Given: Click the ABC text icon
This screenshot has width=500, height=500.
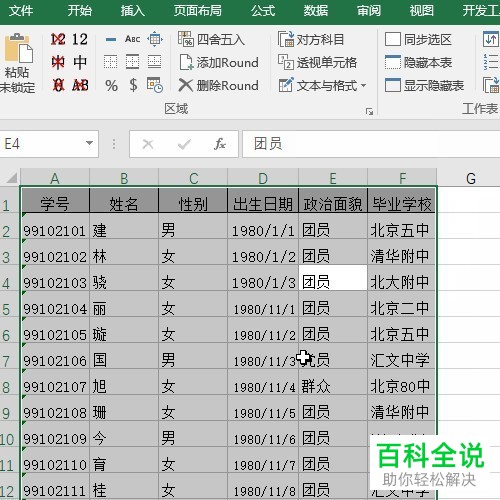Looking at the screenshot, I should (x=132, y=39).
